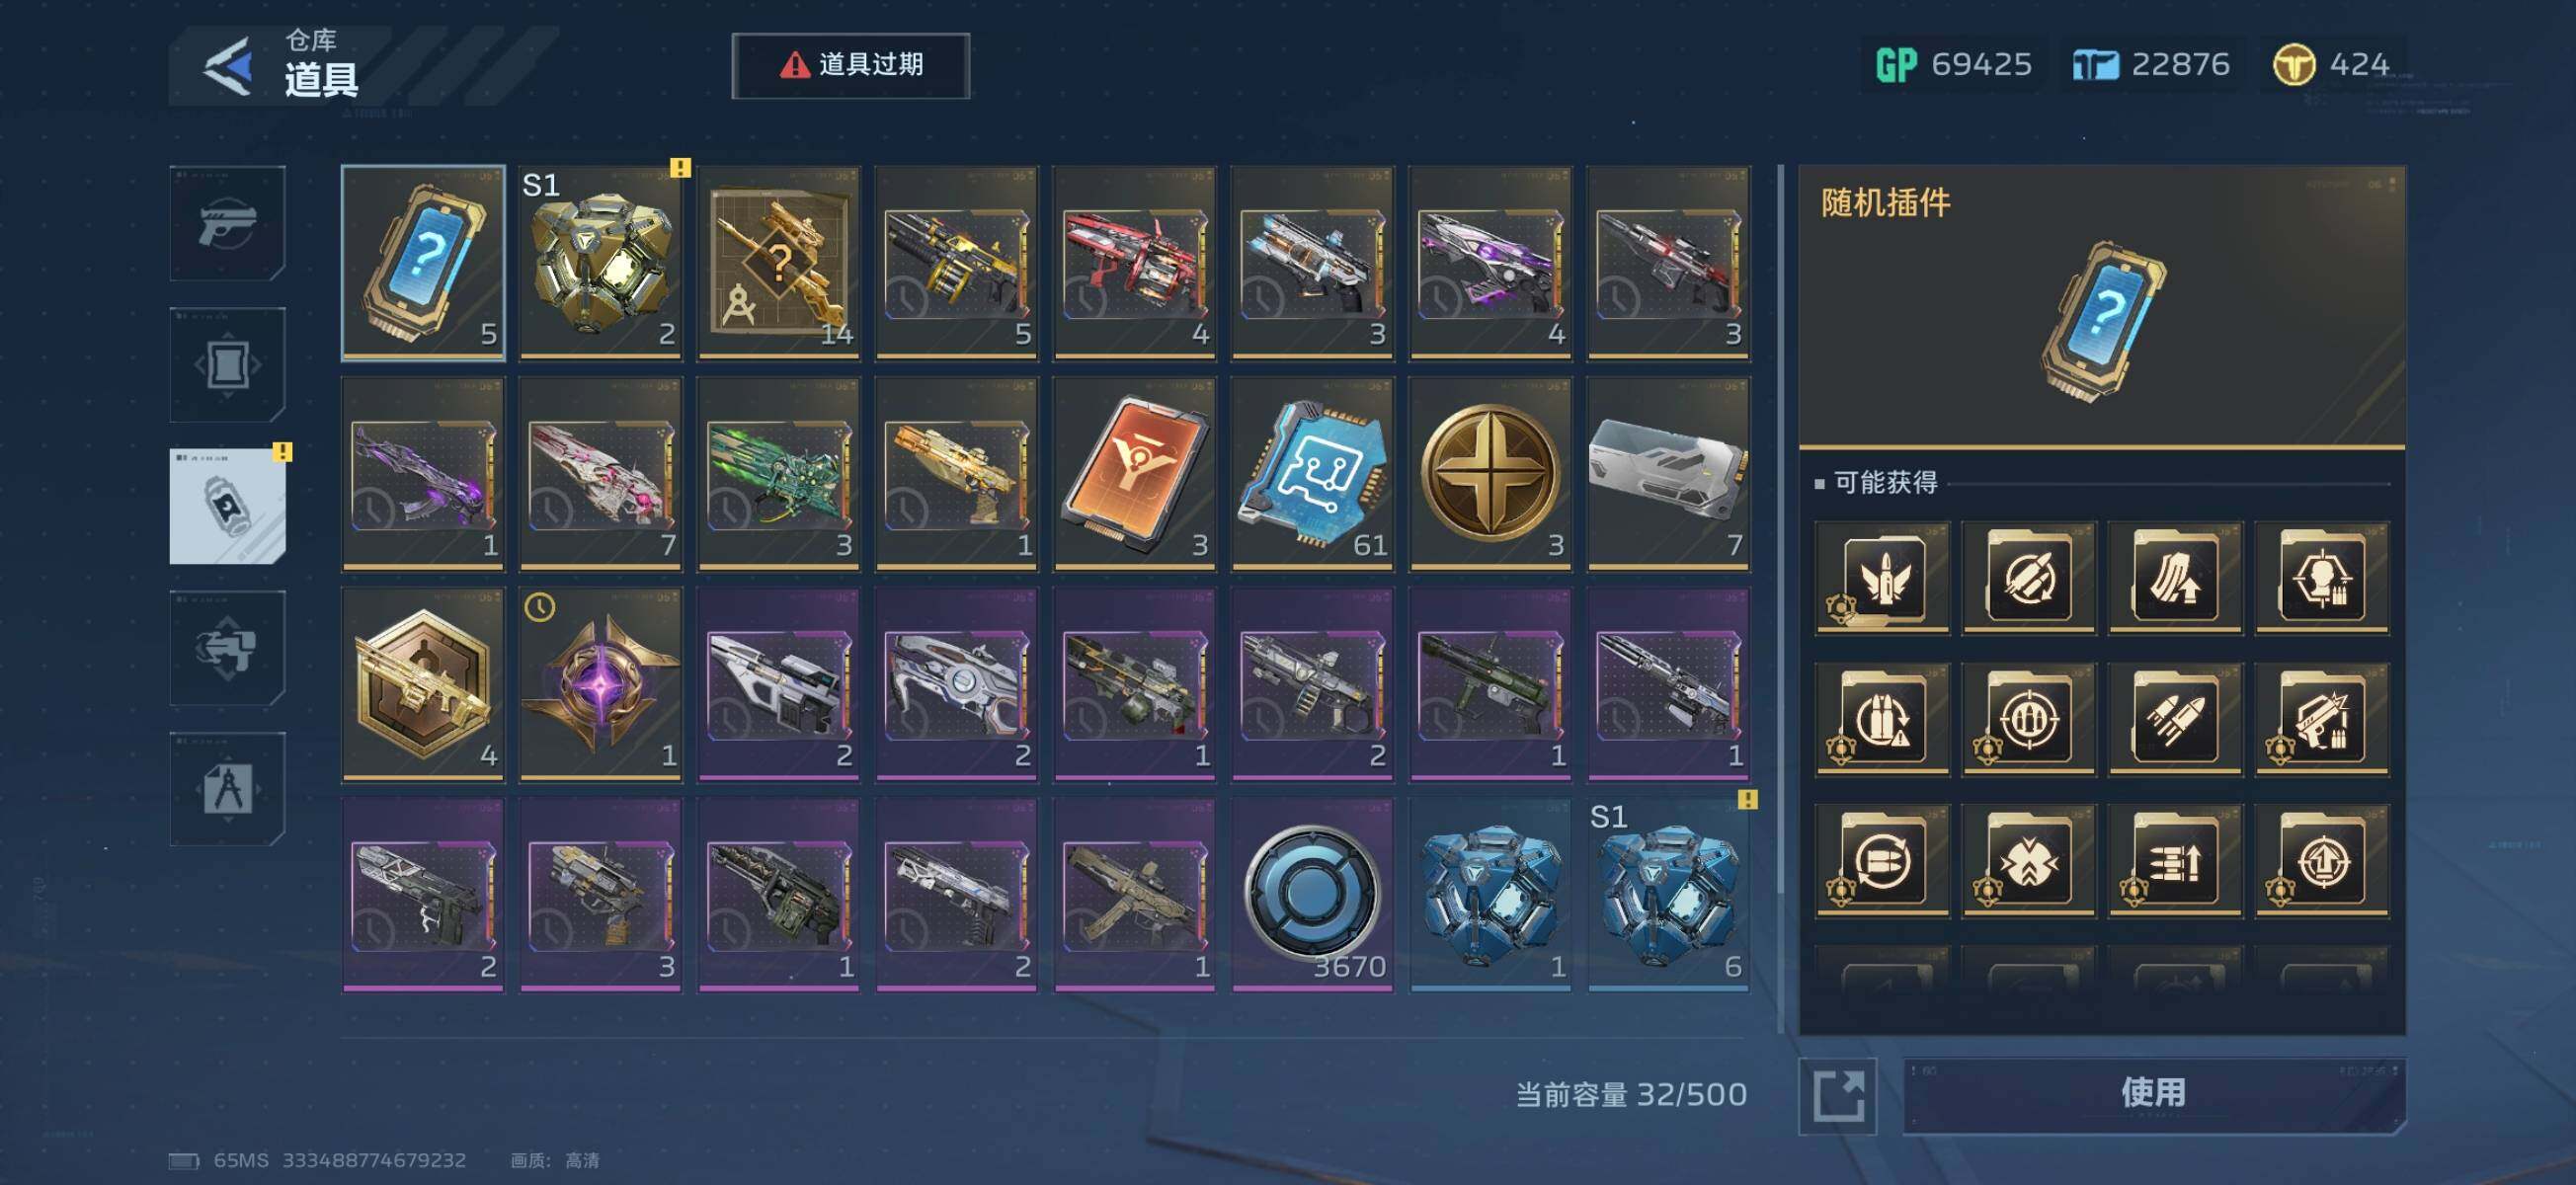Choose the blue circuit chip item 61
Screen dimensions: 2576x1185
click(x=1312, y=473)
